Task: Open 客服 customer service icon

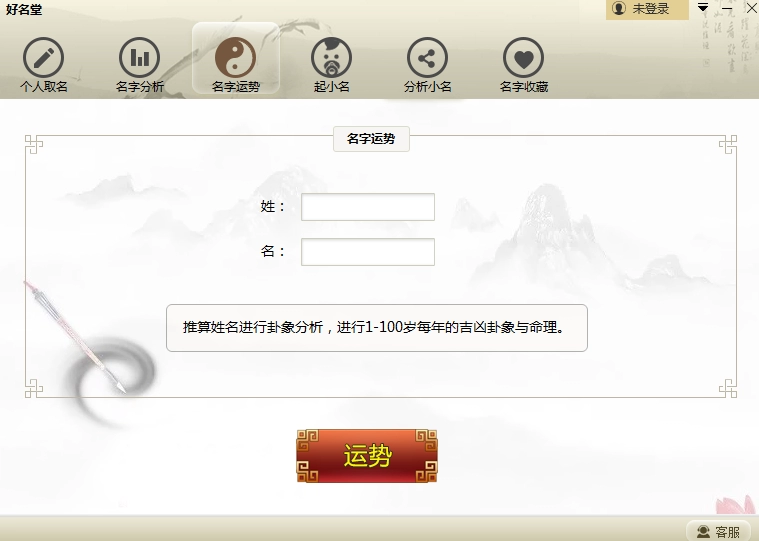Action: click(x=703, y=531)
